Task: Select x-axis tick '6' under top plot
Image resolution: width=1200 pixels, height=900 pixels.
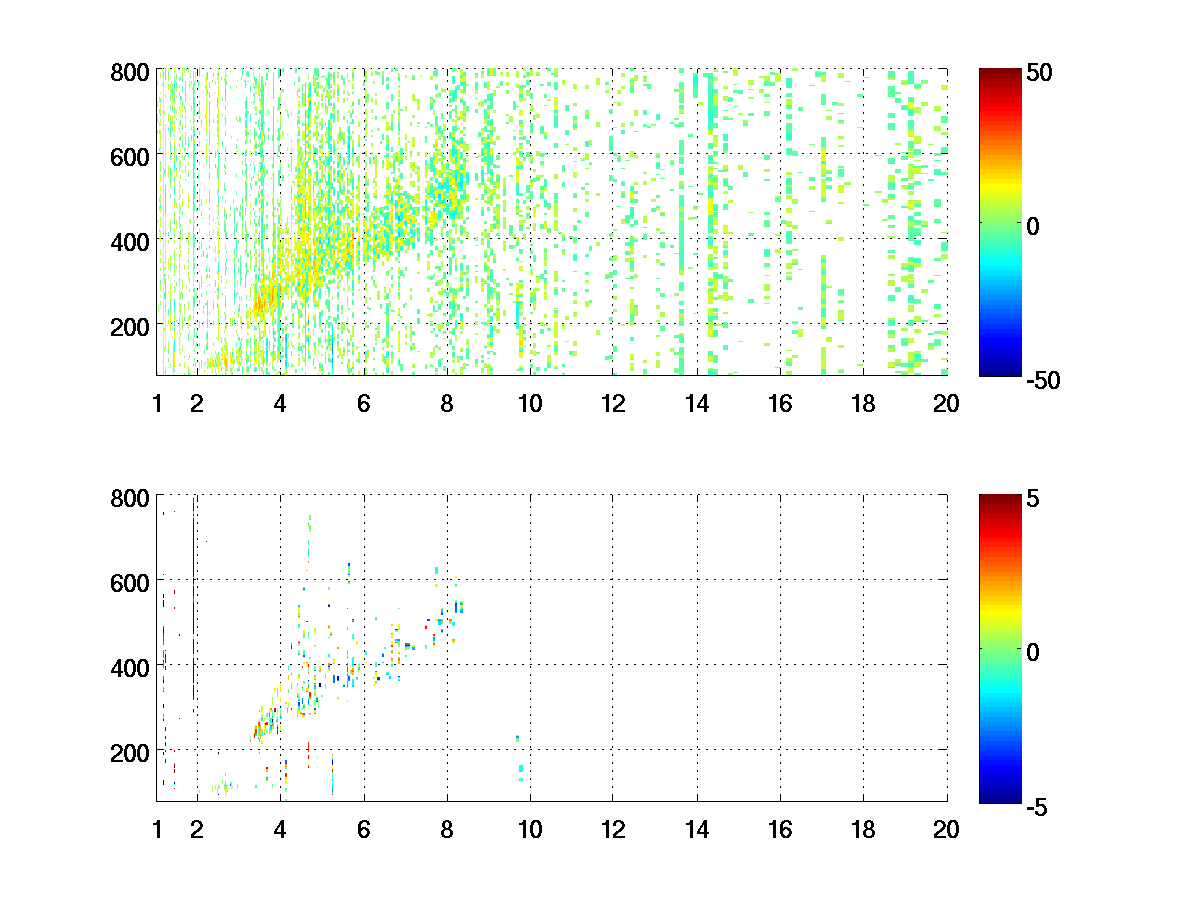Action: coord(364,404)
